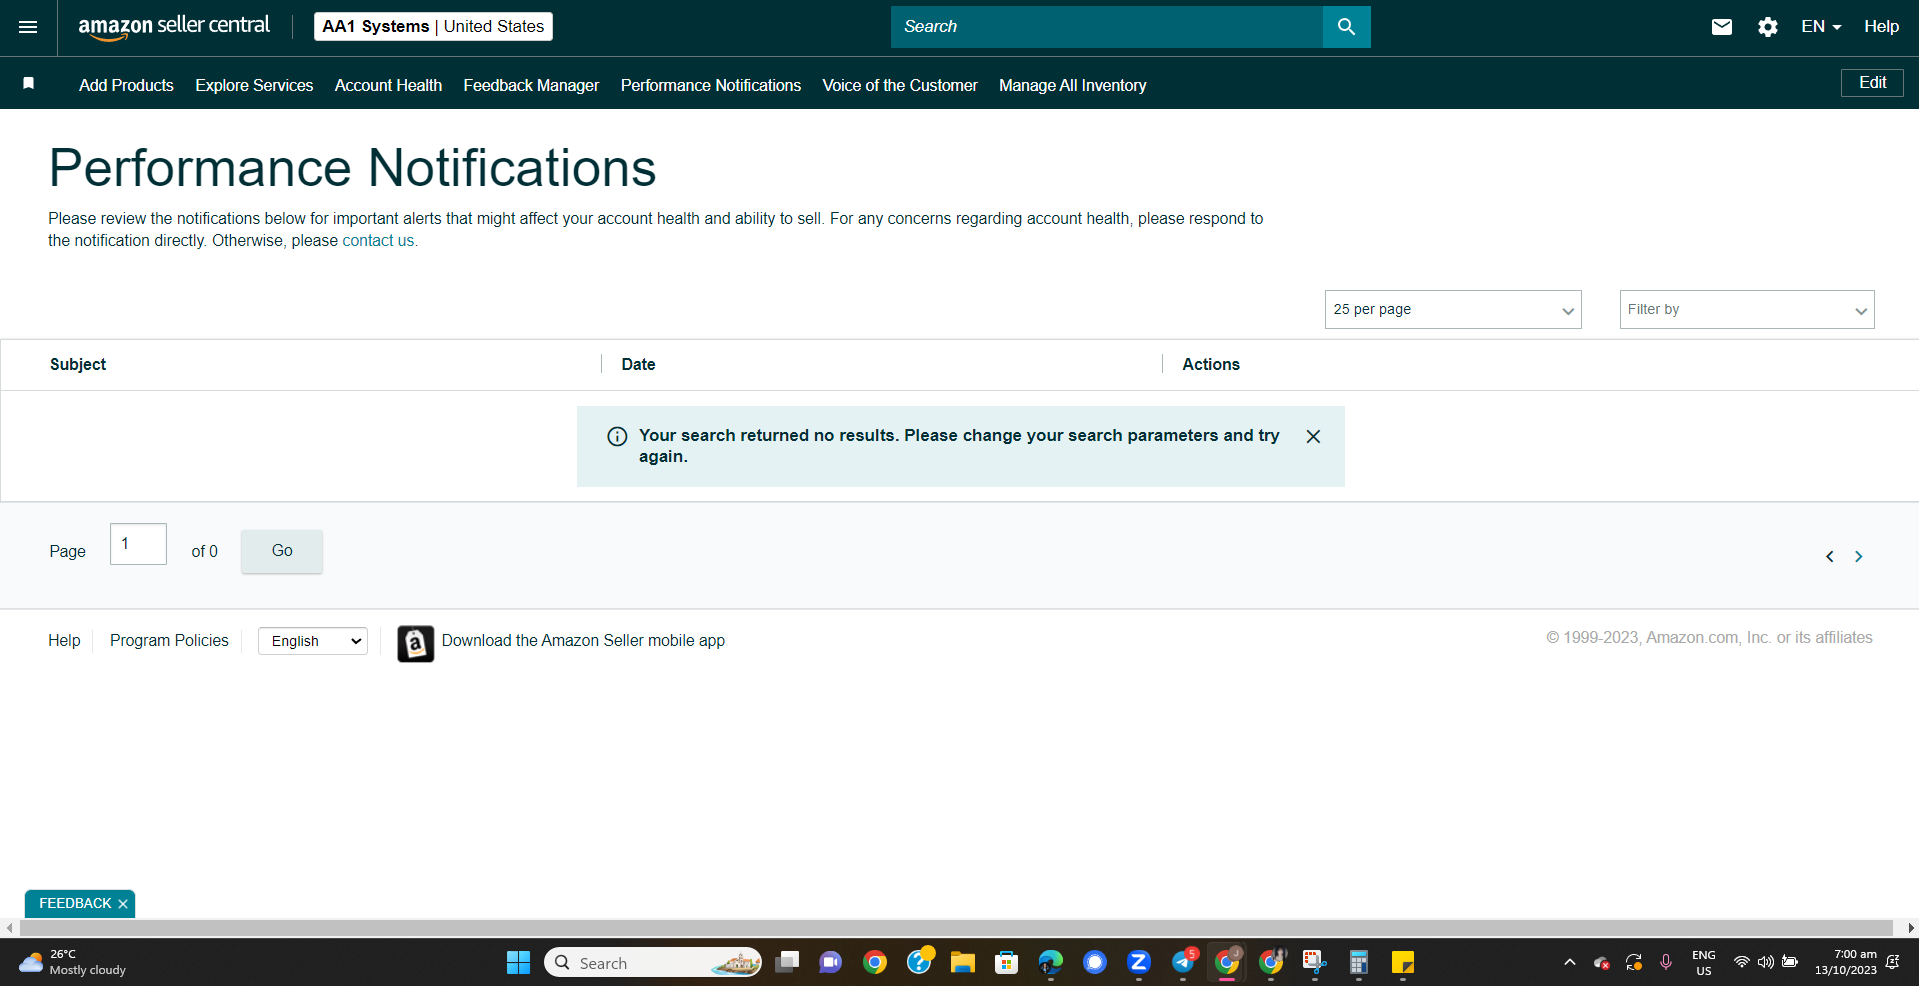The image size is (1919, 986).
Task: Click the Windows taskbar Search box
Action: tap(653, 962)
